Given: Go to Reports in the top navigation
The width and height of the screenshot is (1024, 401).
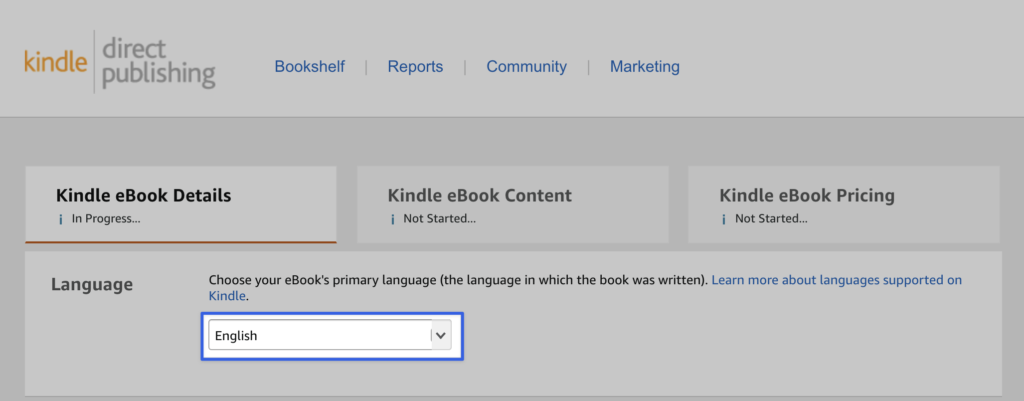Looking at the screenshot, I should click(x=415, y=67).
